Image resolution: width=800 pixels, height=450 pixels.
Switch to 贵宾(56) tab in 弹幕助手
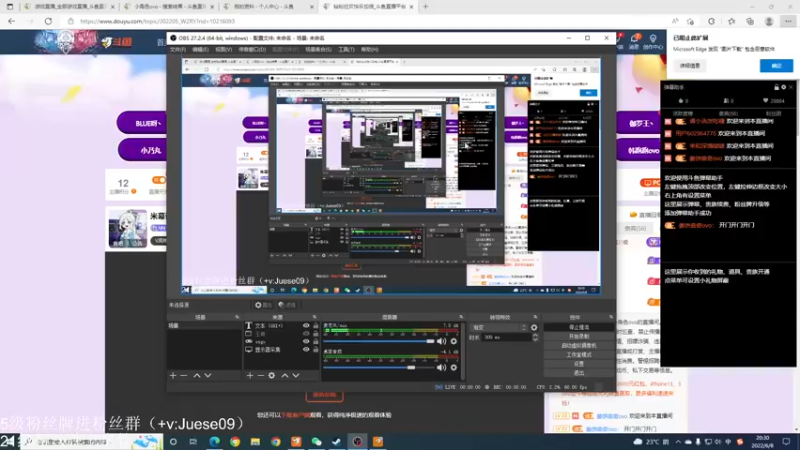tap(728, 113)
